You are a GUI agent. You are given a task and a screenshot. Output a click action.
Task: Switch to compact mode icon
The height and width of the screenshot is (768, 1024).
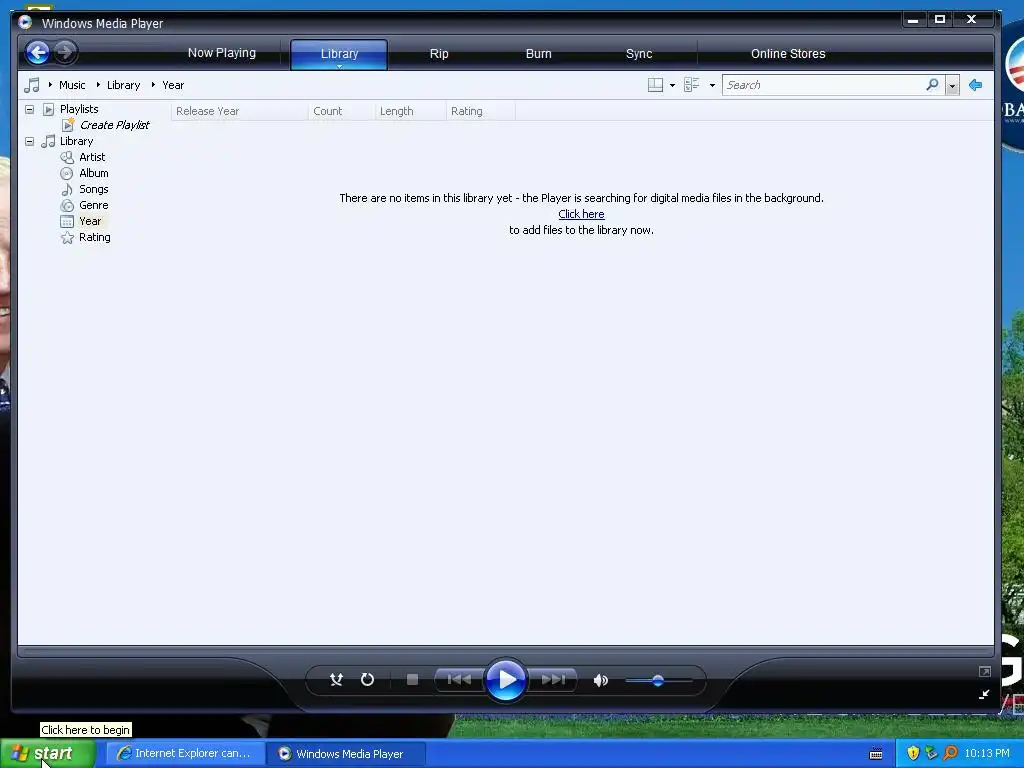click(x=985, y=694)
